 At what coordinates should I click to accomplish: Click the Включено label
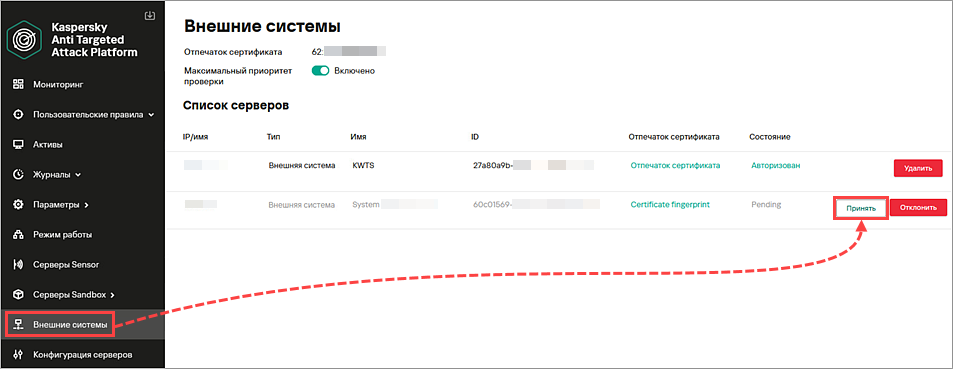click(354, 71)
